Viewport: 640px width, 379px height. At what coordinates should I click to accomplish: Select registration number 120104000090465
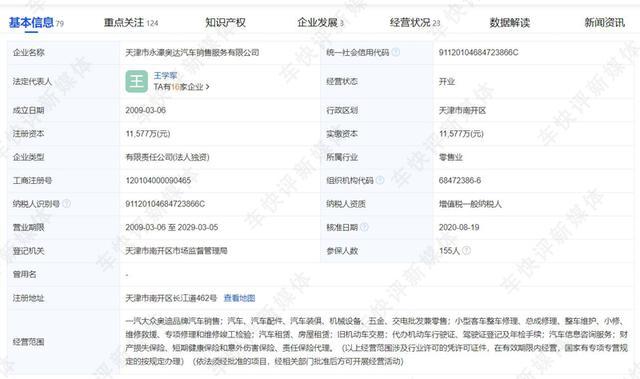pyautogui.click(x=158, y=180)
